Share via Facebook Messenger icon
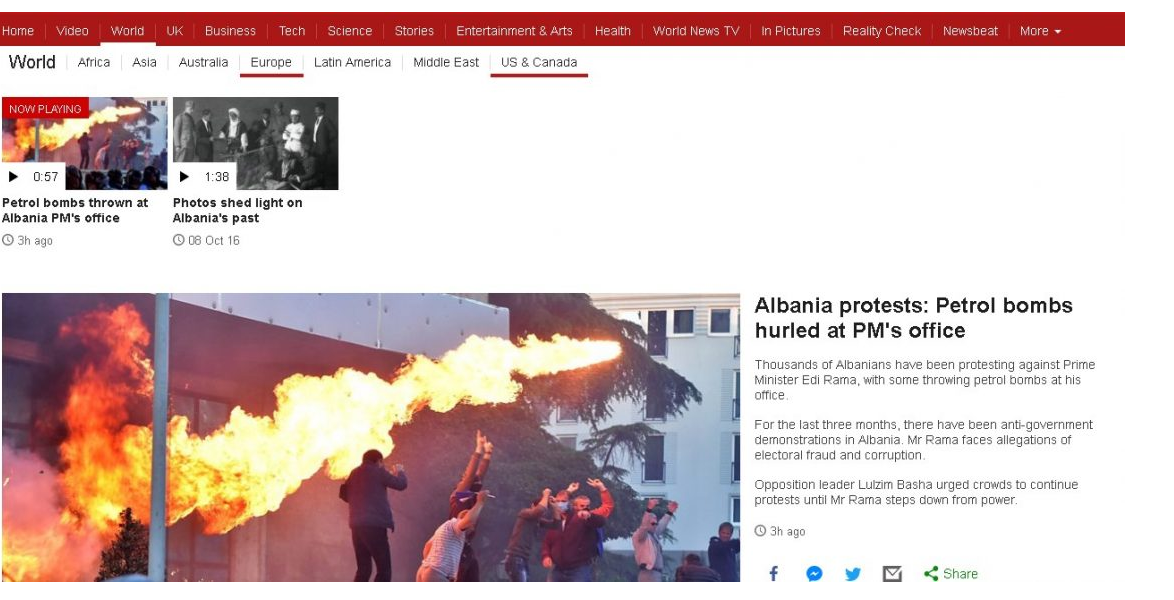The width and height of the screenshot is (1174, 600). [814, 574]
